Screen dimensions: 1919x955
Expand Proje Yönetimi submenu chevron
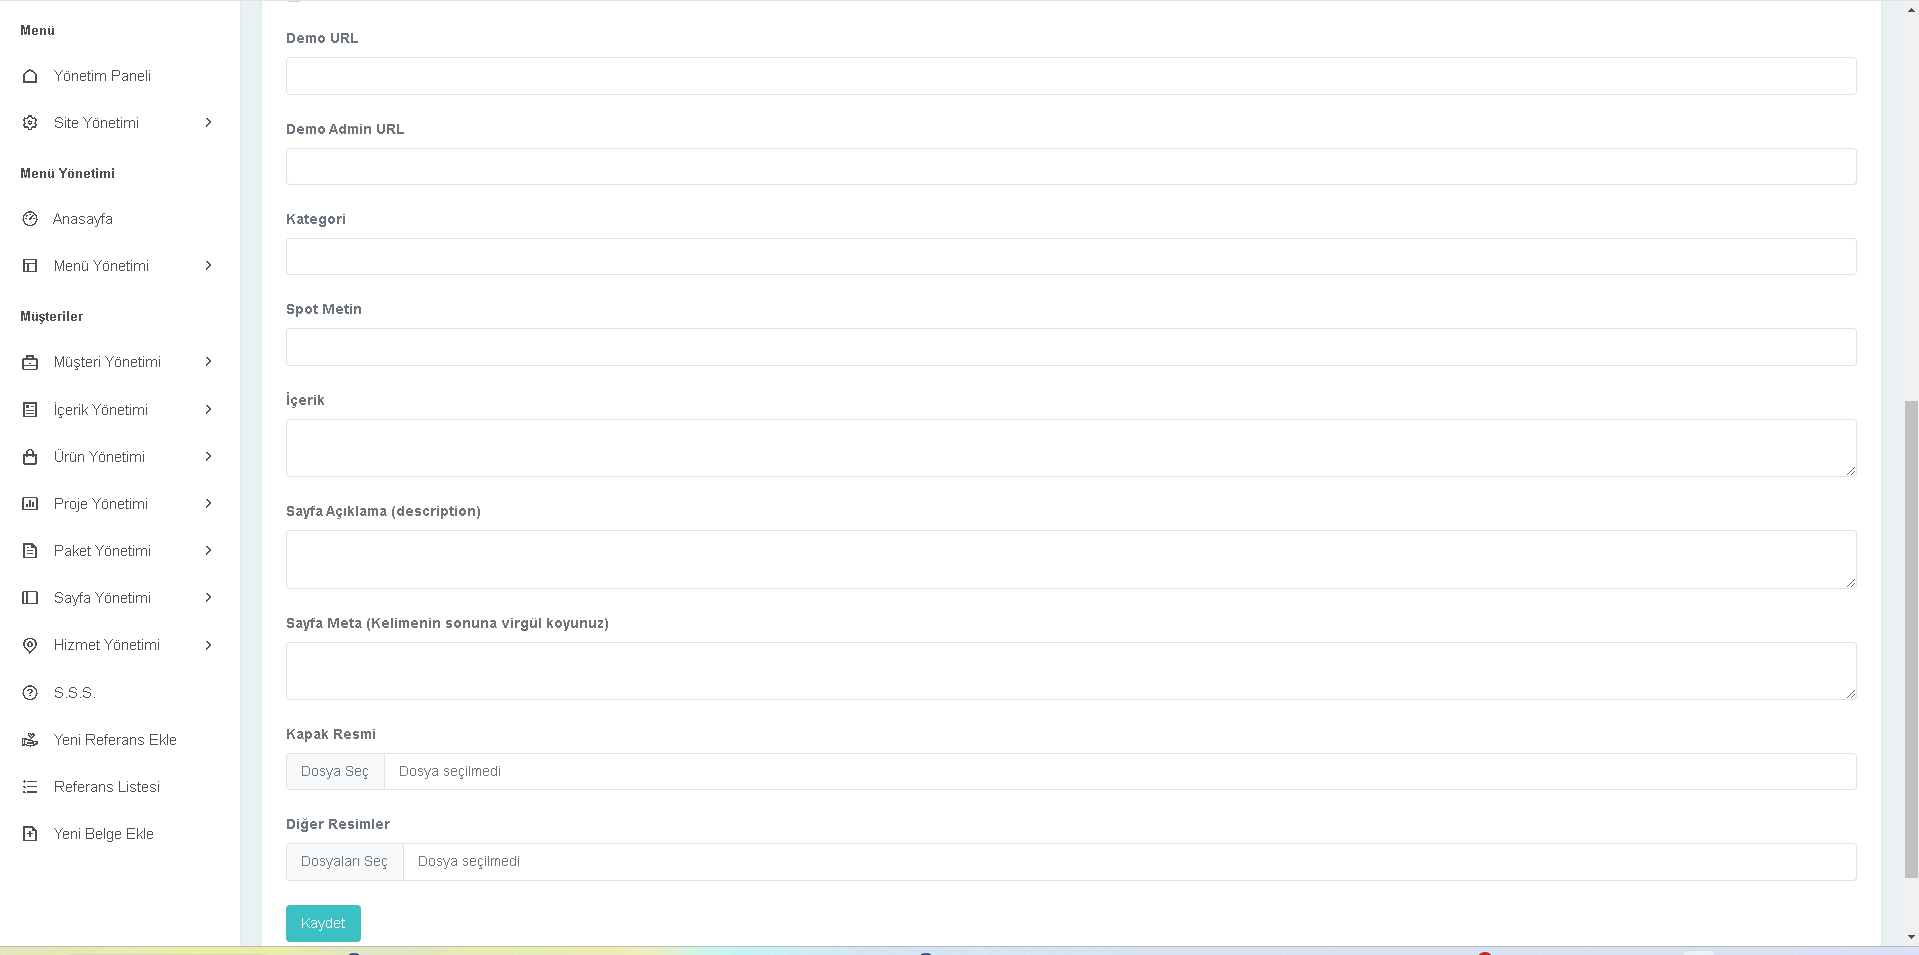pyautogui.click(x=208, y=504)
